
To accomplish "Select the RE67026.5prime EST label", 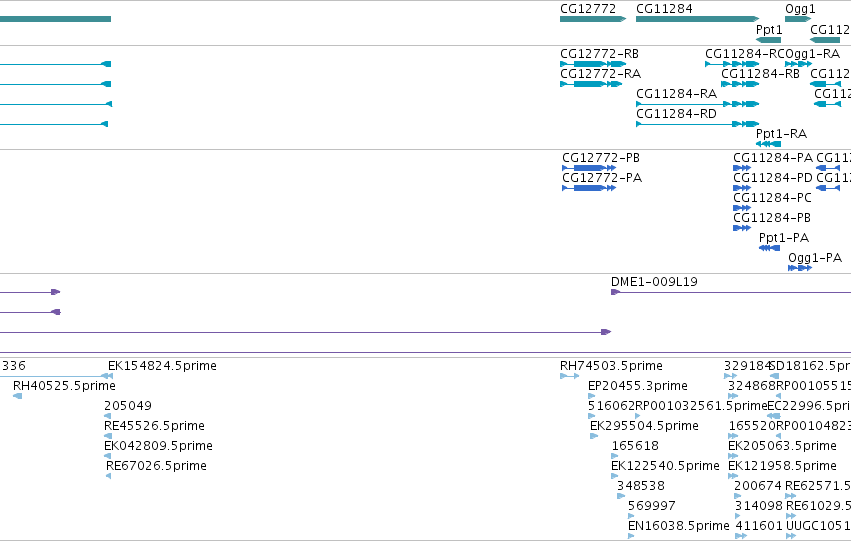I will click(156, 466).
